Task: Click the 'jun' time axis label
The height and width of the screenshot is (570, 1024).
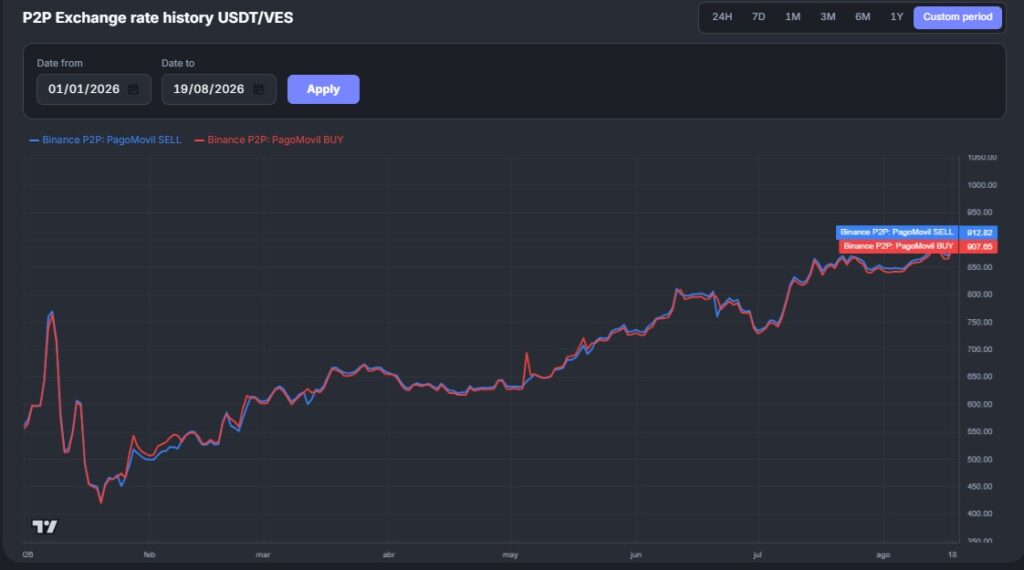Action: tap(635, 554)
